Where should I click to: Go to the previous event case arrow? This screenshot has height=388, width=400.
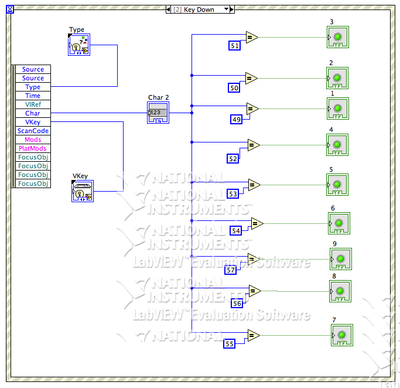tap(168, 10)
